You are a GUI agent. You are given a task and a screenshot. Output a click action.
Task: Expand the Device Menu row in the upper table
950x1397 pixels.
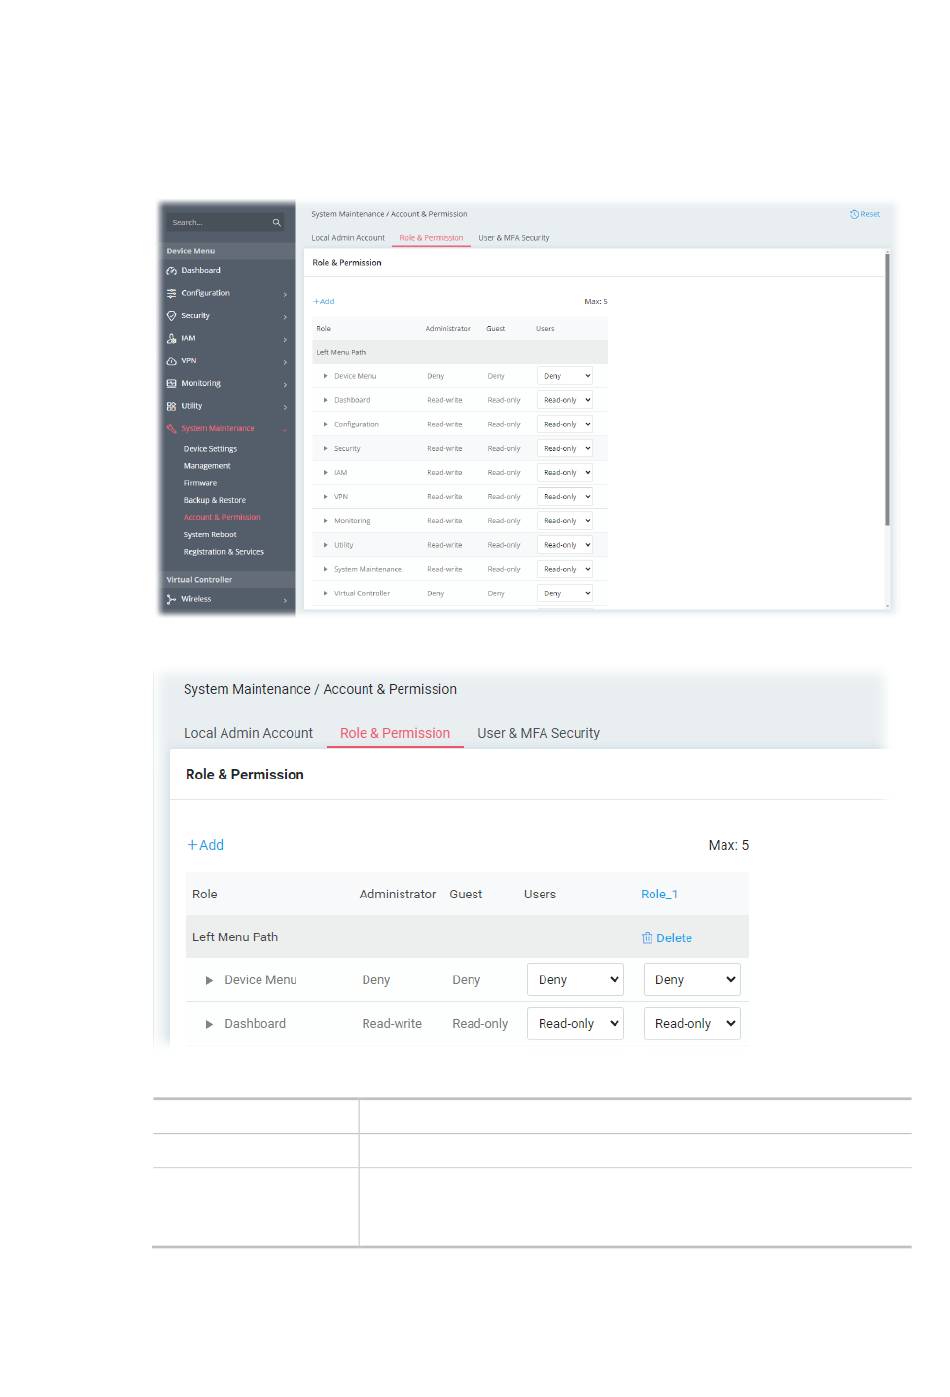coord(325,376)
